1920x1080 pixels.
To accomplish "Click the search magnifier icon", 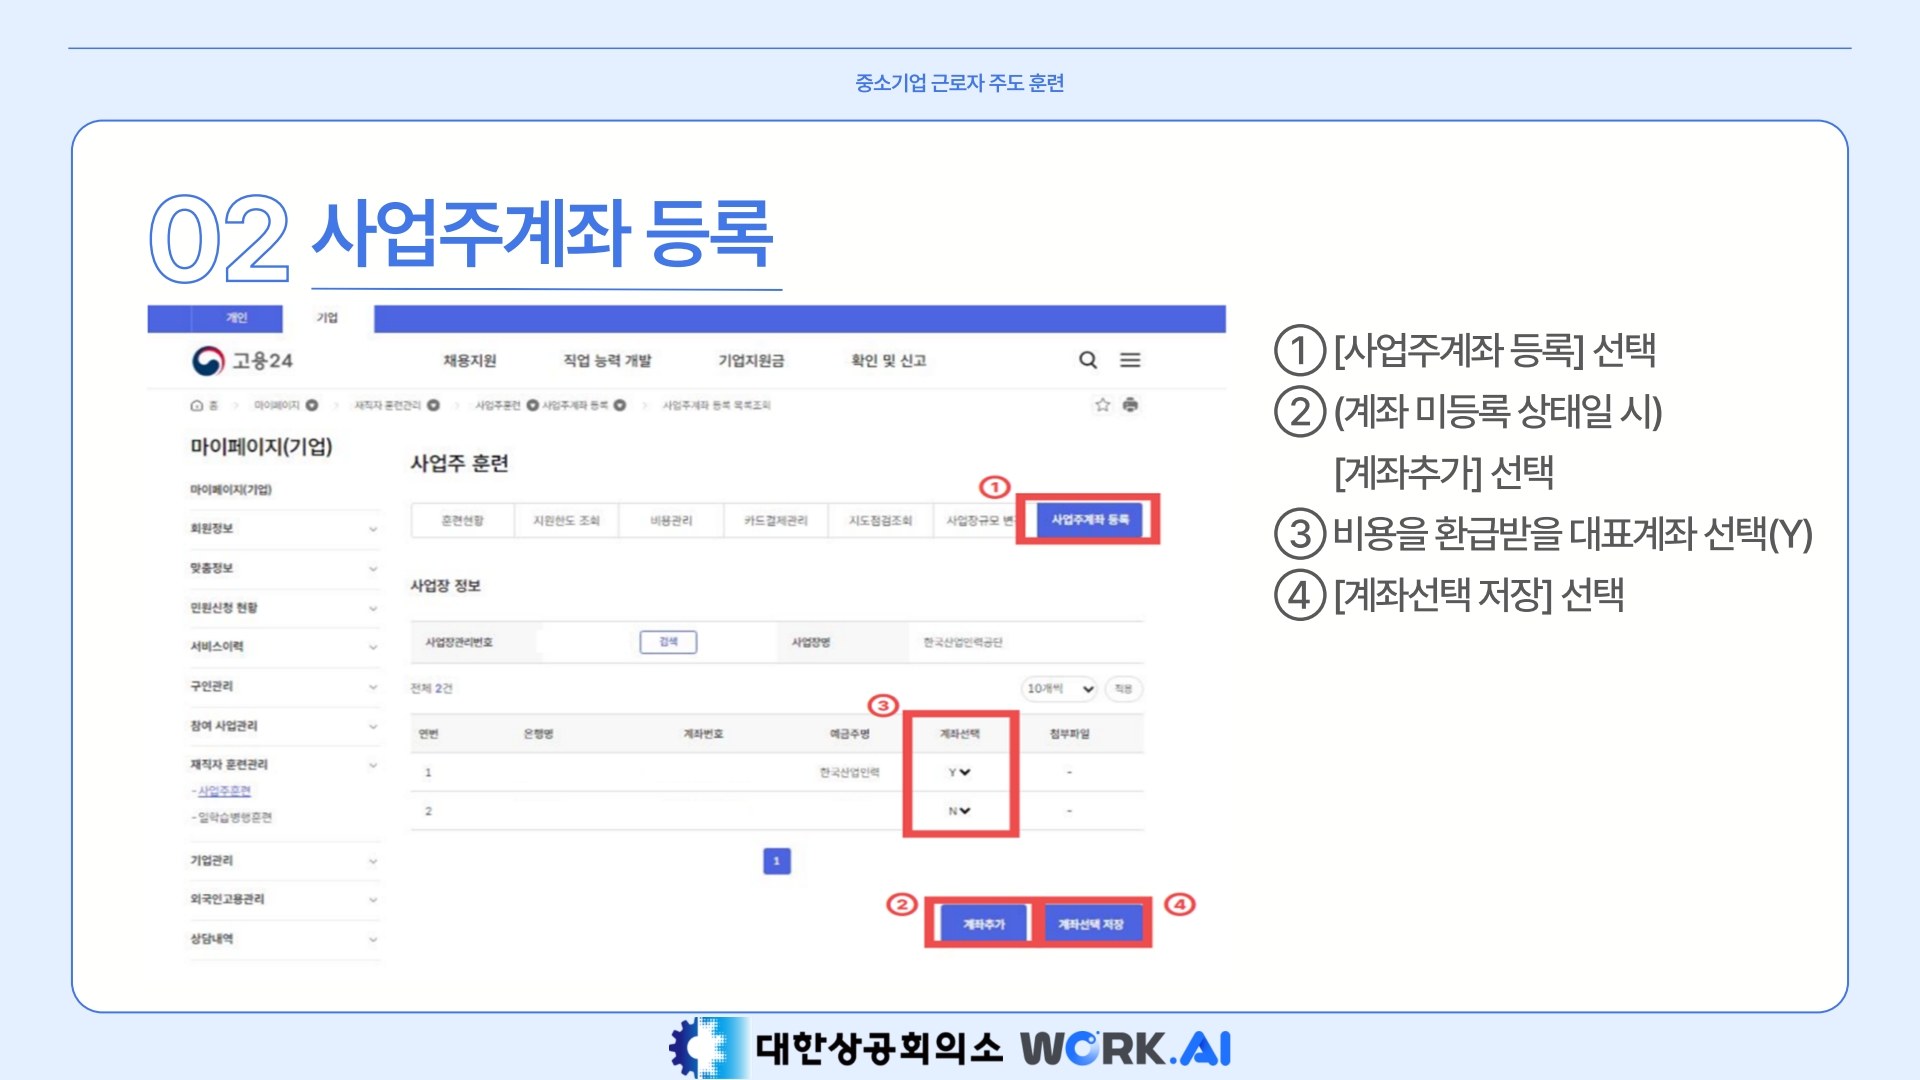I will pyautogui.click(x=1088, y=360).
